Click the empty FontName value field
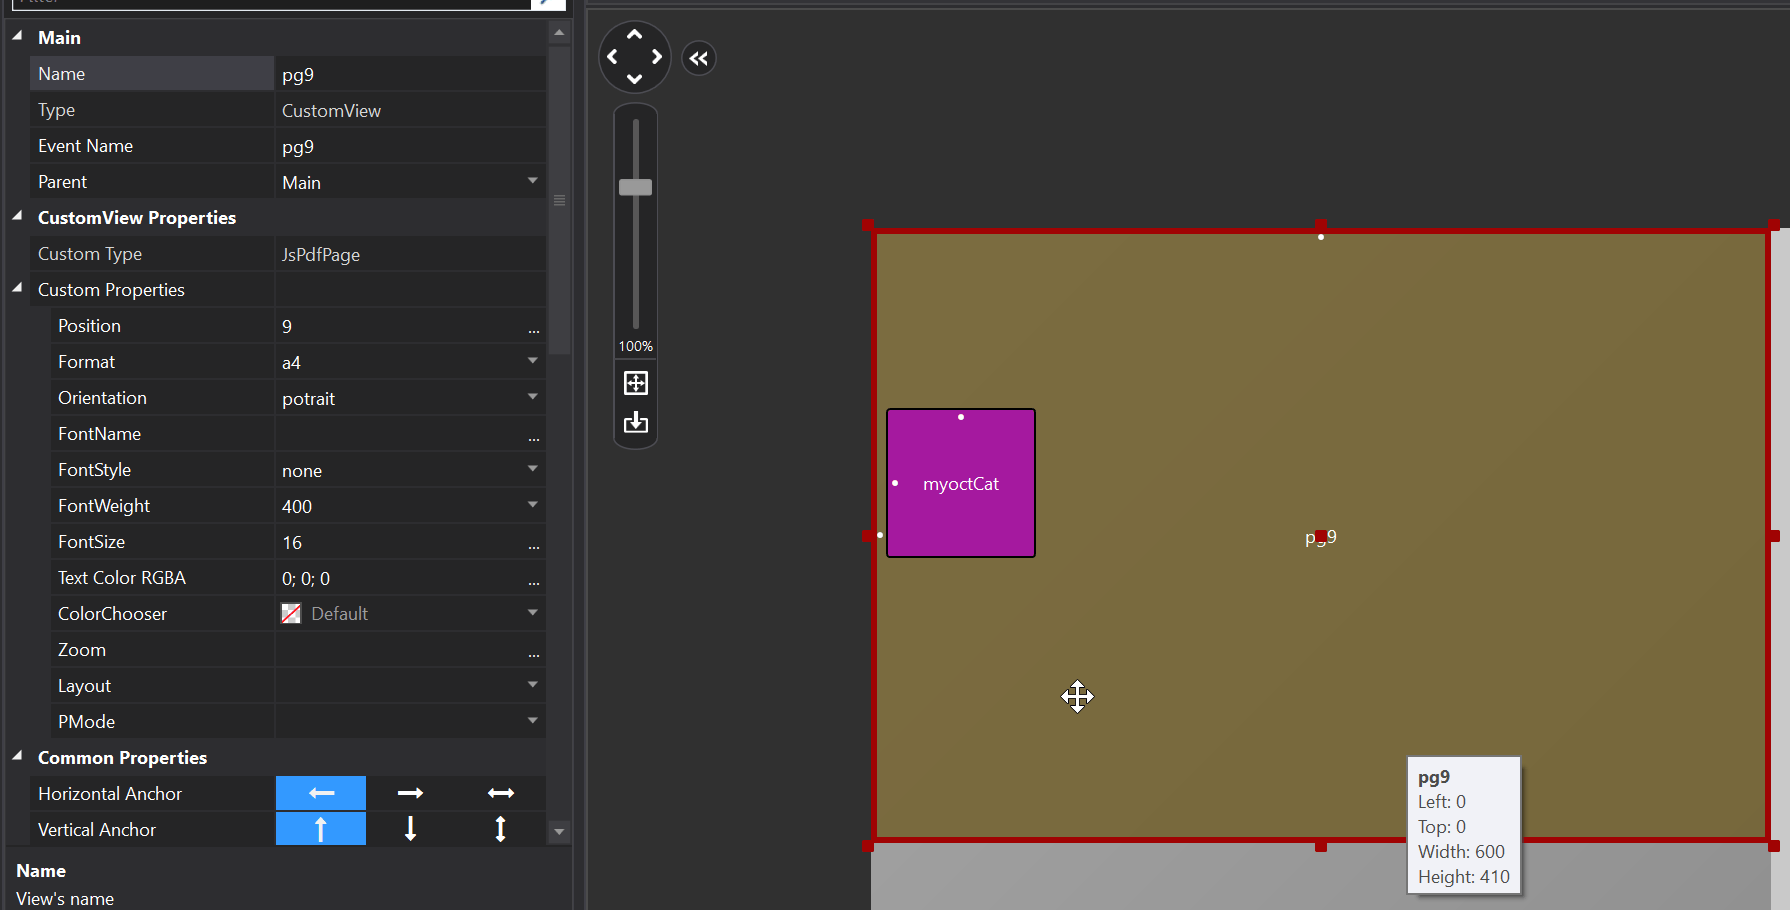Image resolution: width=1790 pixels, height=910 pixels. (x=399, y=434)
